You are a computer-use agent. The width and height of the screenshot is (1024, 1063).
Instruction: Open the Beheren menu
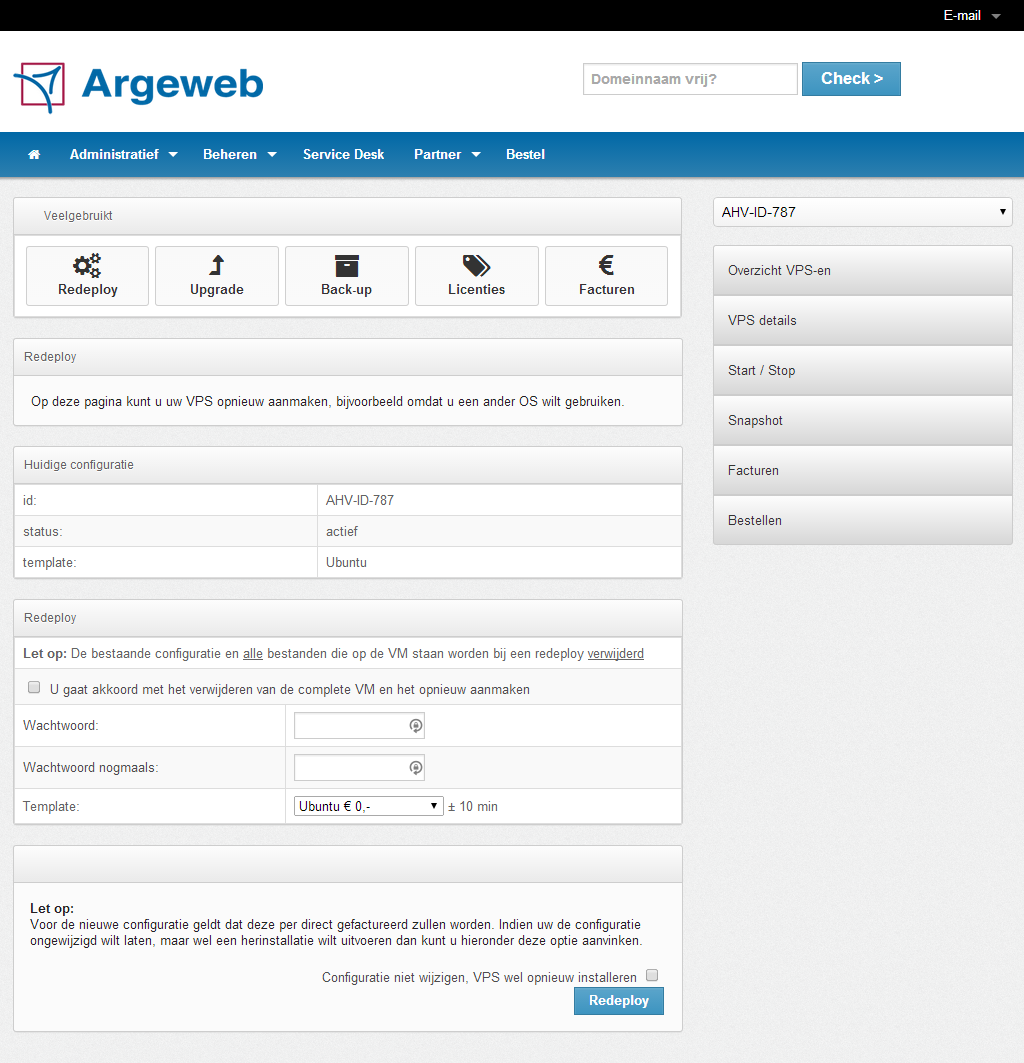[239, 155]
